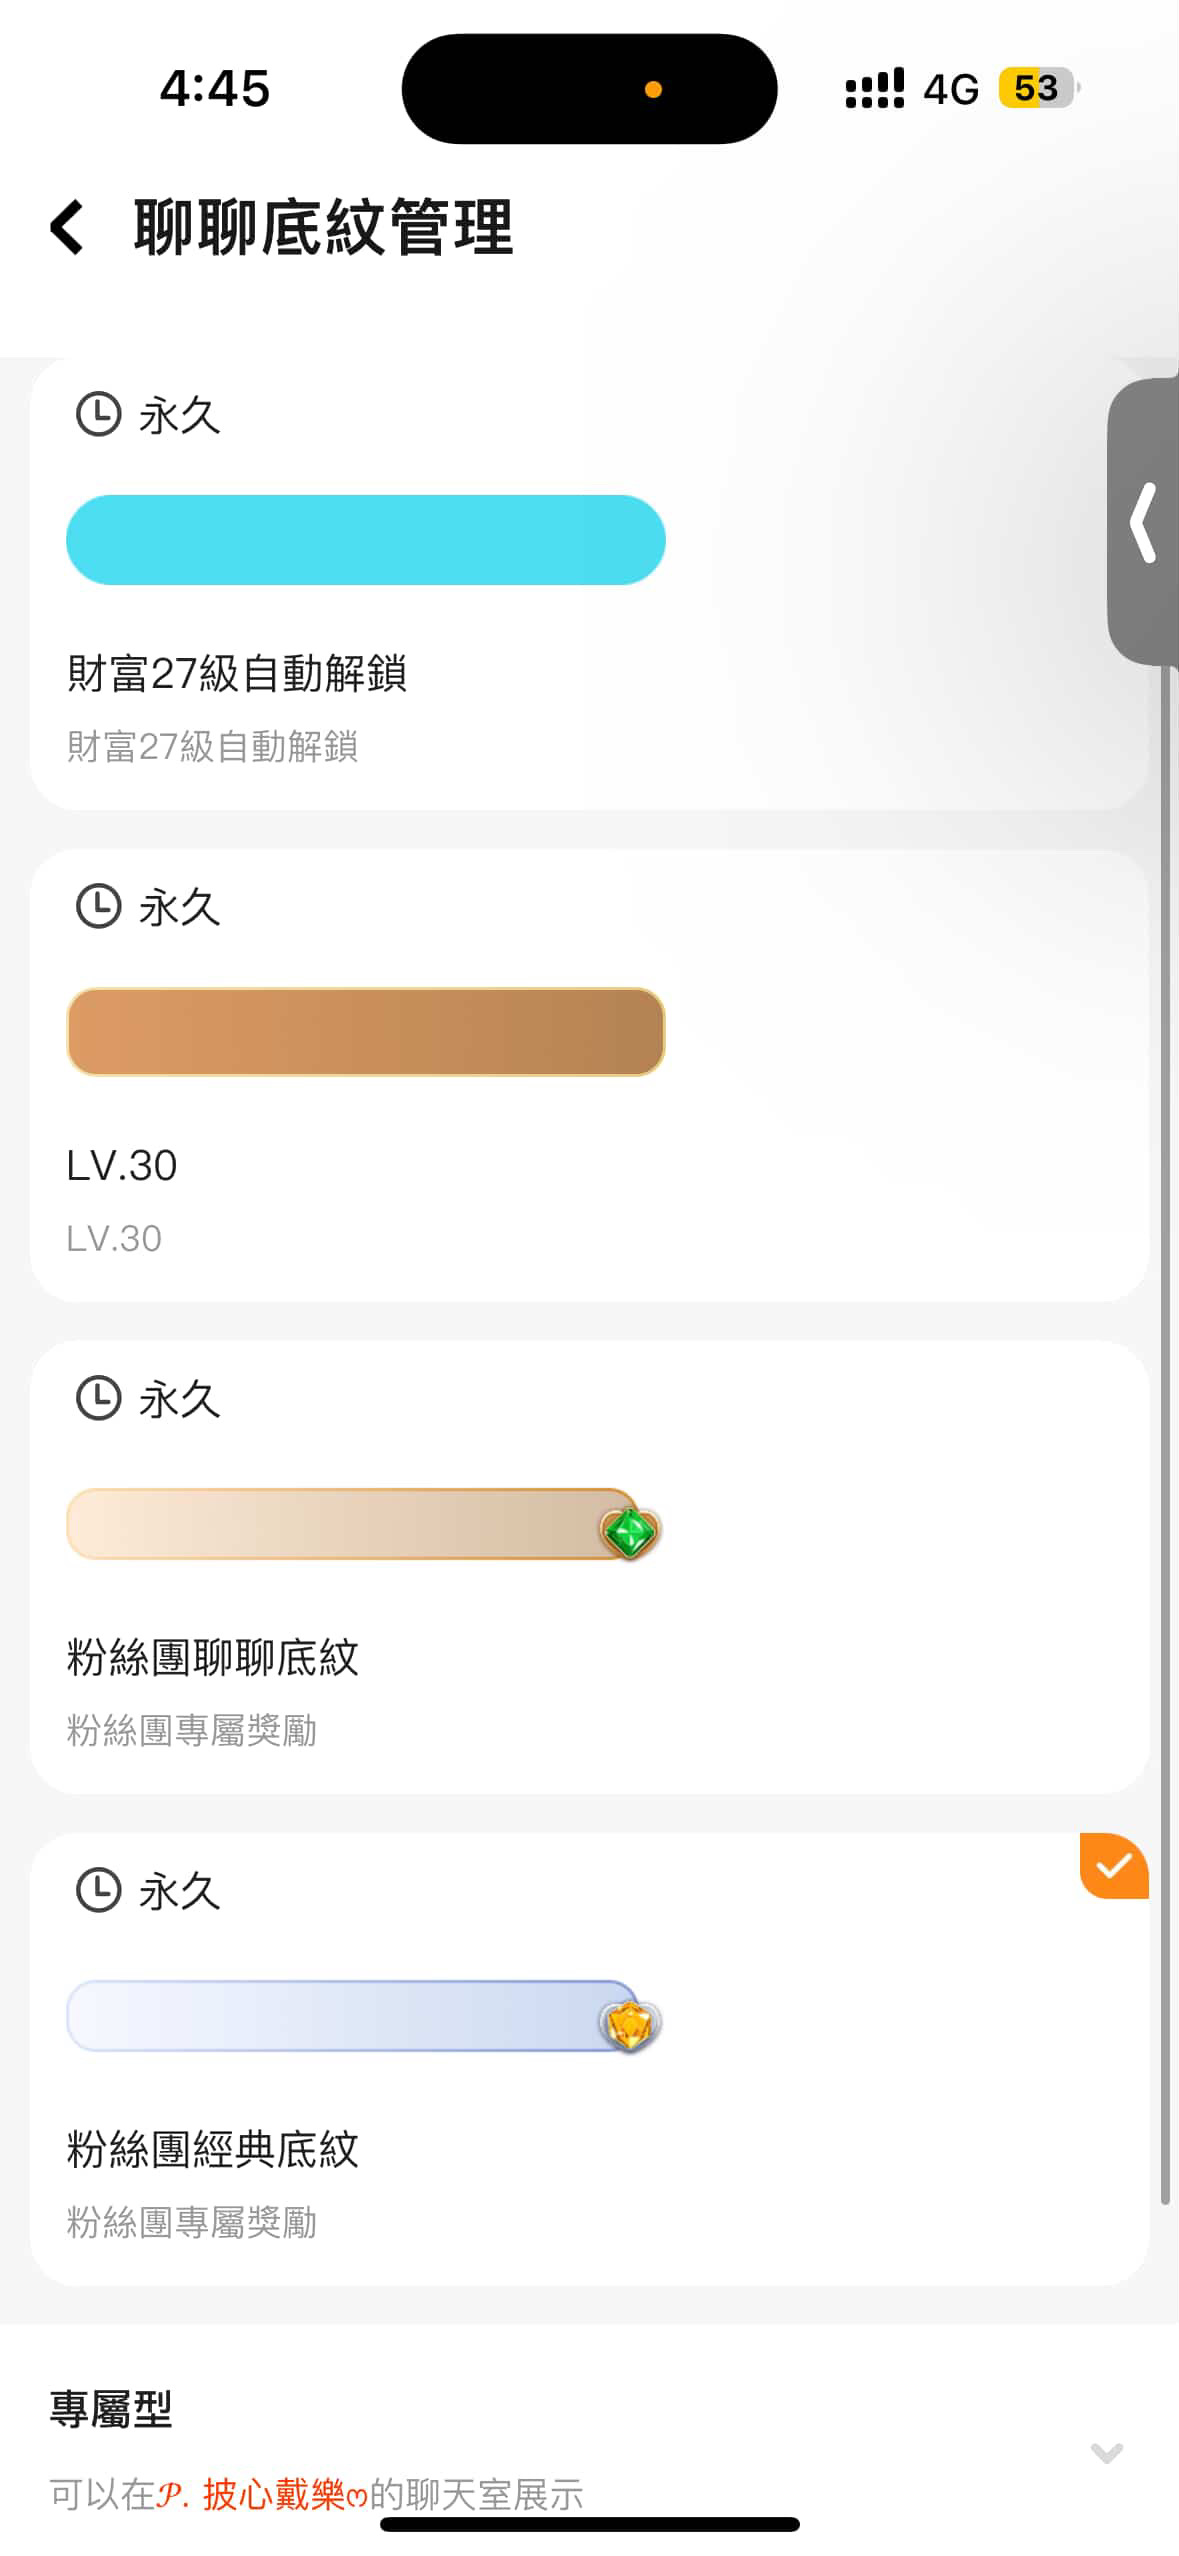The height and width of the screenshot is (2556, 1179).
Task: Tap the orange gem heart icon
Action: (x=630, y=2024)
